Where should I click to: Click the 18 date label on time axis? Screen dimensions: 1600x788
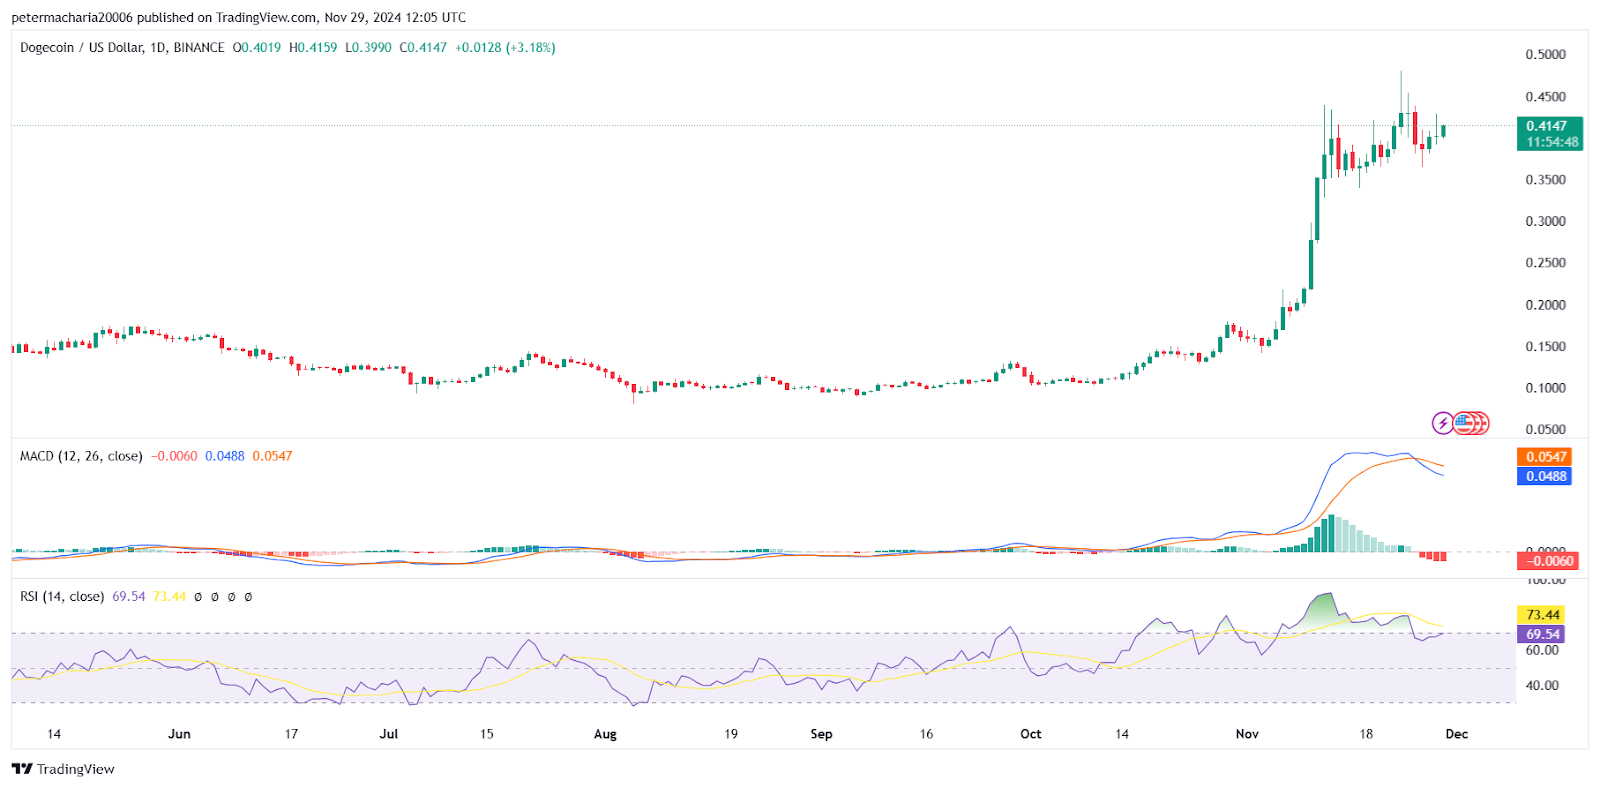point(1366,734)
